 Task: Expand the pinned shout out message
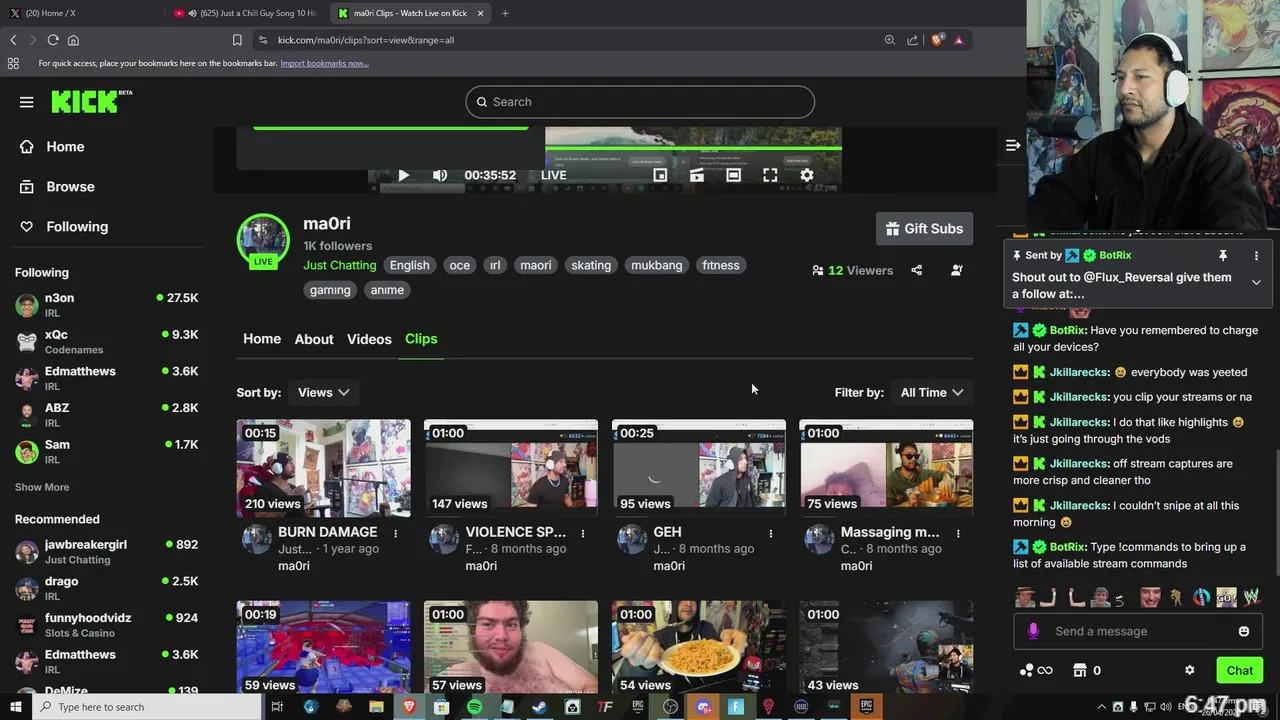pyautogui.click(x=1256, y=283)
